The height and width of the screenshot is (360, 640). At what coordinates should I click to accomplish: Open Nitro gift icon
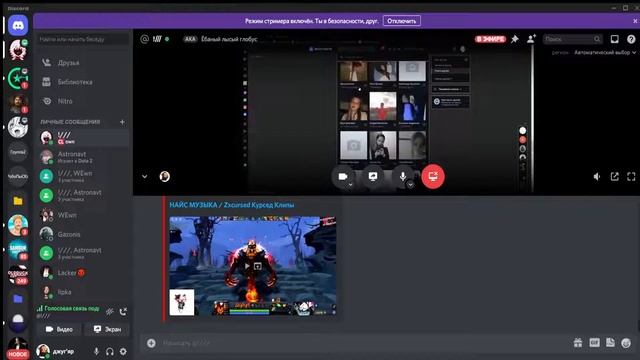(578, 343)
